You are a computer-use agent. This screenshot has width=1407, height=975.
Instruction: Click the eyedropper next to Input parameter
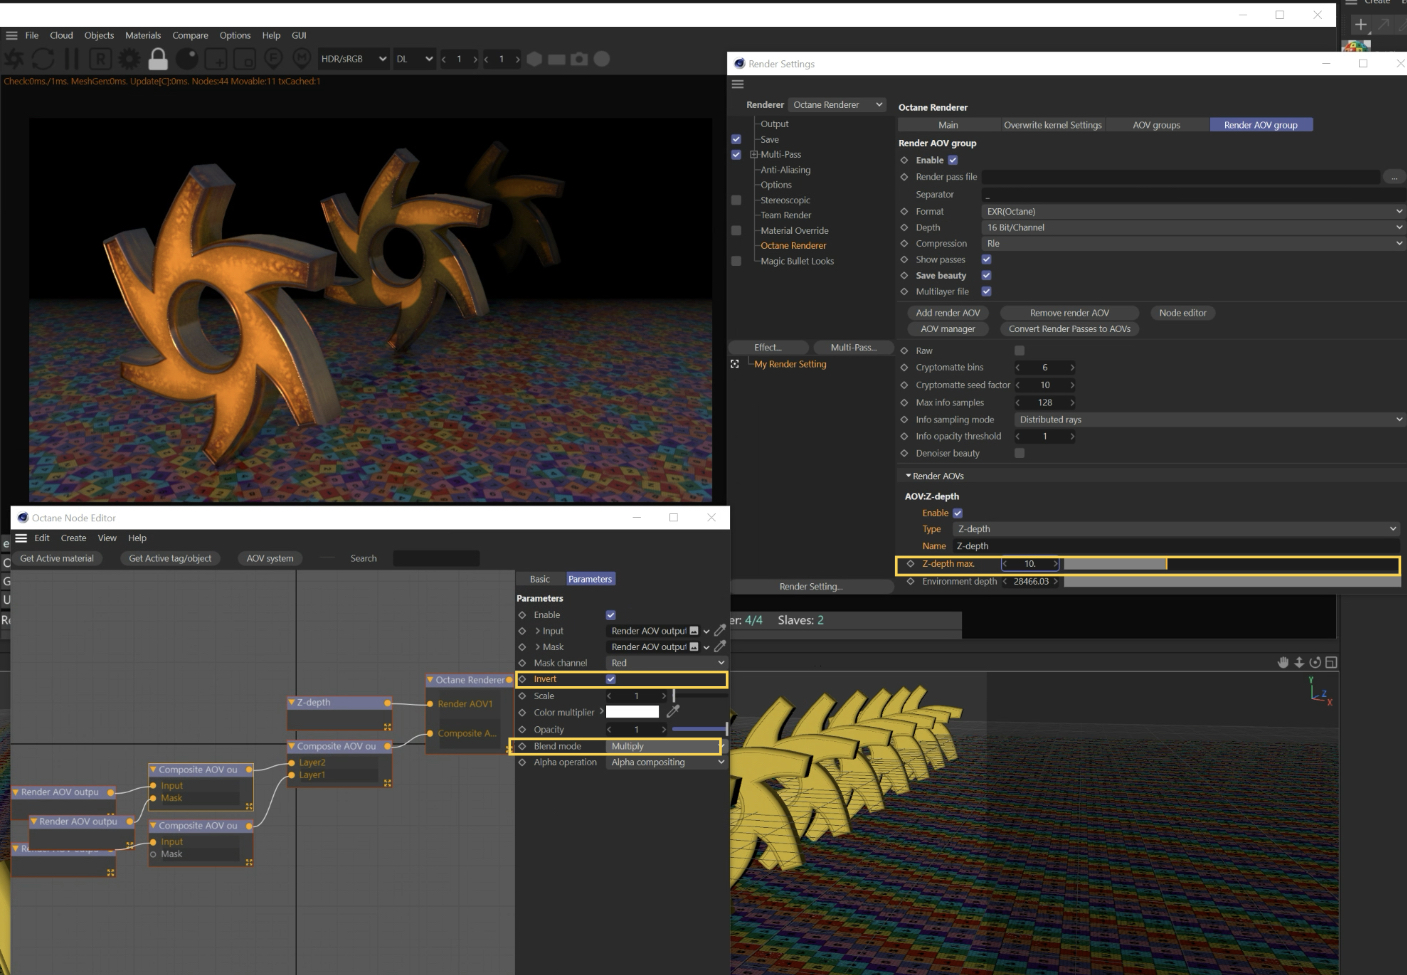coord(720,631)
